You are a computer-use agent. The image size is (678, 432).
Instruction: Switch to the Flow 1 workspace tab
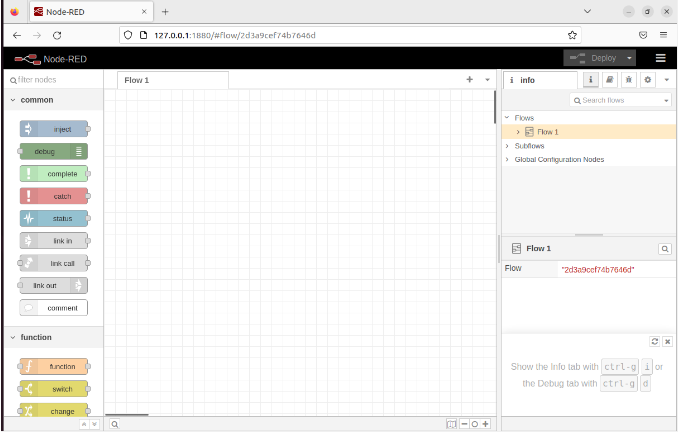[x=173, y=80]
